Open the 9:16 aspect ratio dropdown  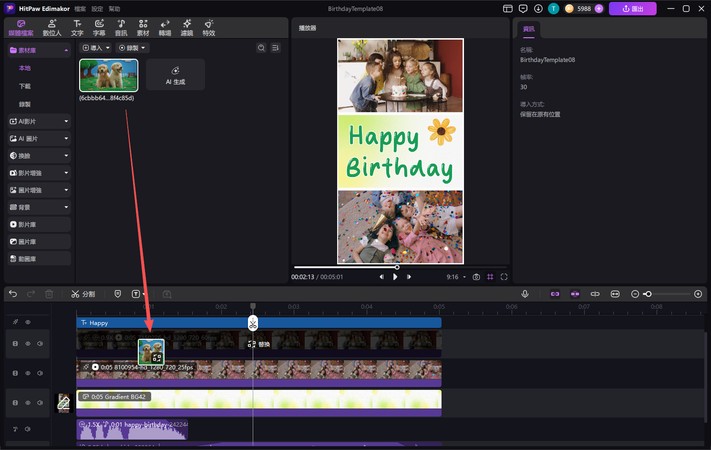(x=455, y=277)
